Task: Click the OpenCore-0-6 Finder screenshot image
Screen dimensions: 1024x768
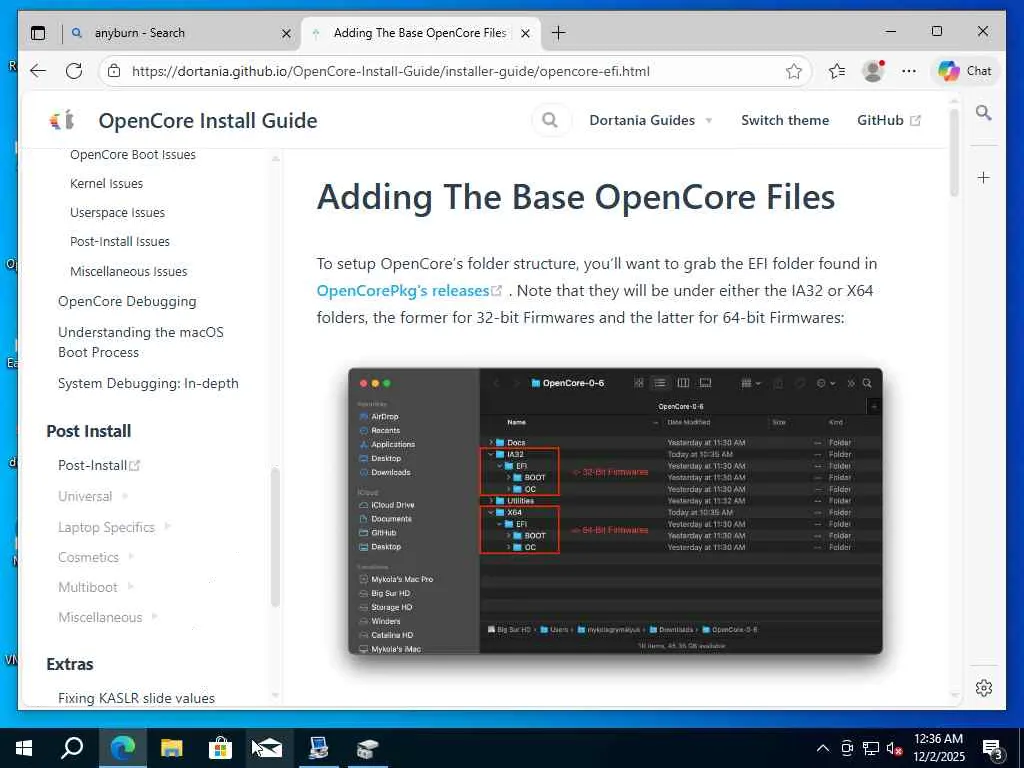Action: tap(615, 511)
